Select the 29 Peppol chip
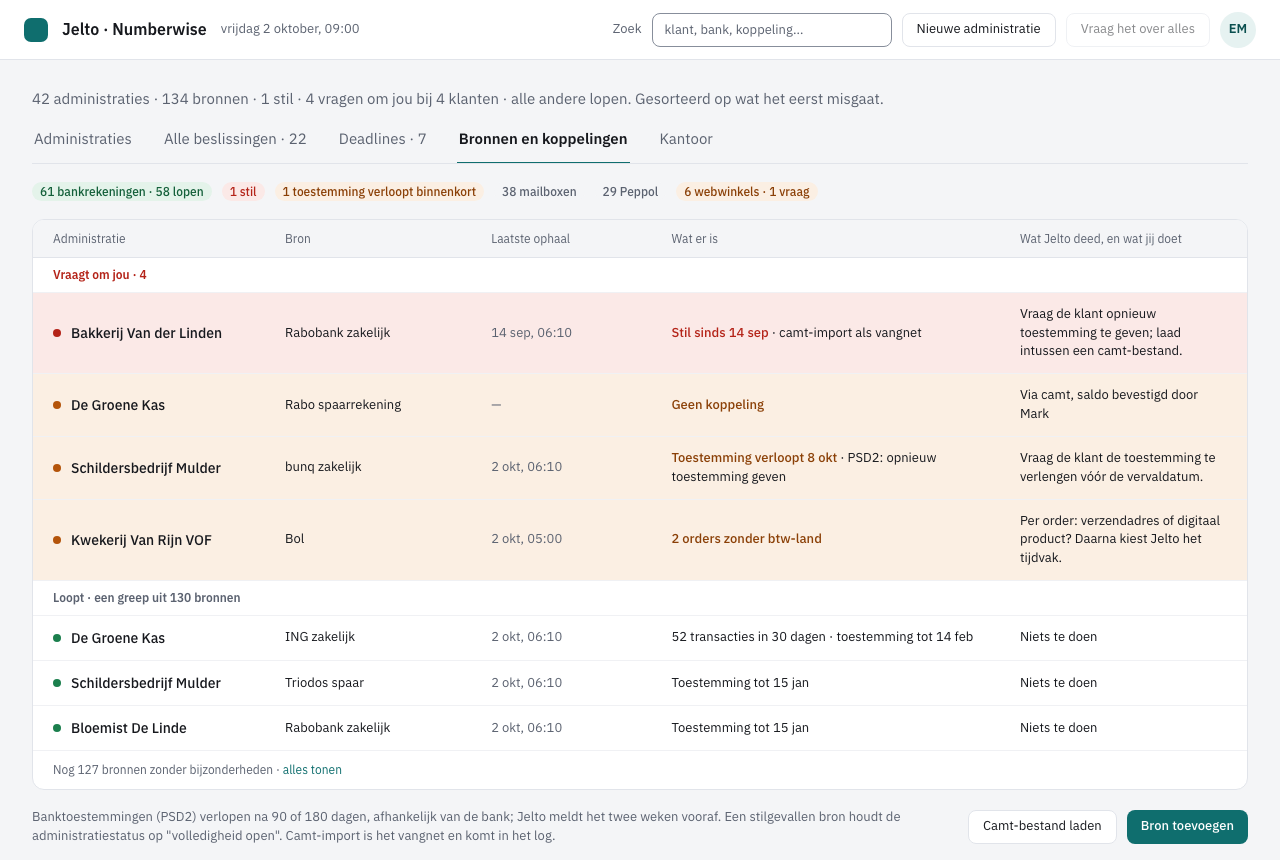This screenshot has width=1280, height=860. coord(630,192)
